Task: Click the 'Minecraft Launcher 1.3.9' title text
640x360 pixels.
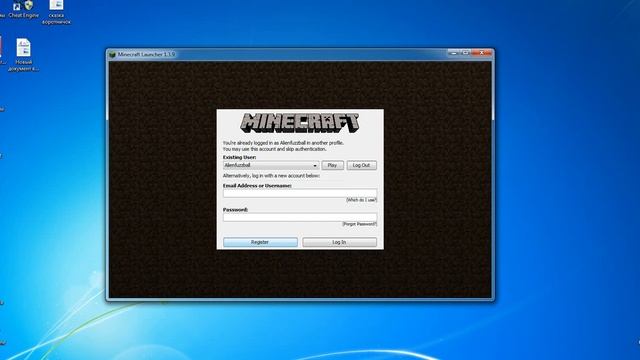Action: click(x=147, y=54)
